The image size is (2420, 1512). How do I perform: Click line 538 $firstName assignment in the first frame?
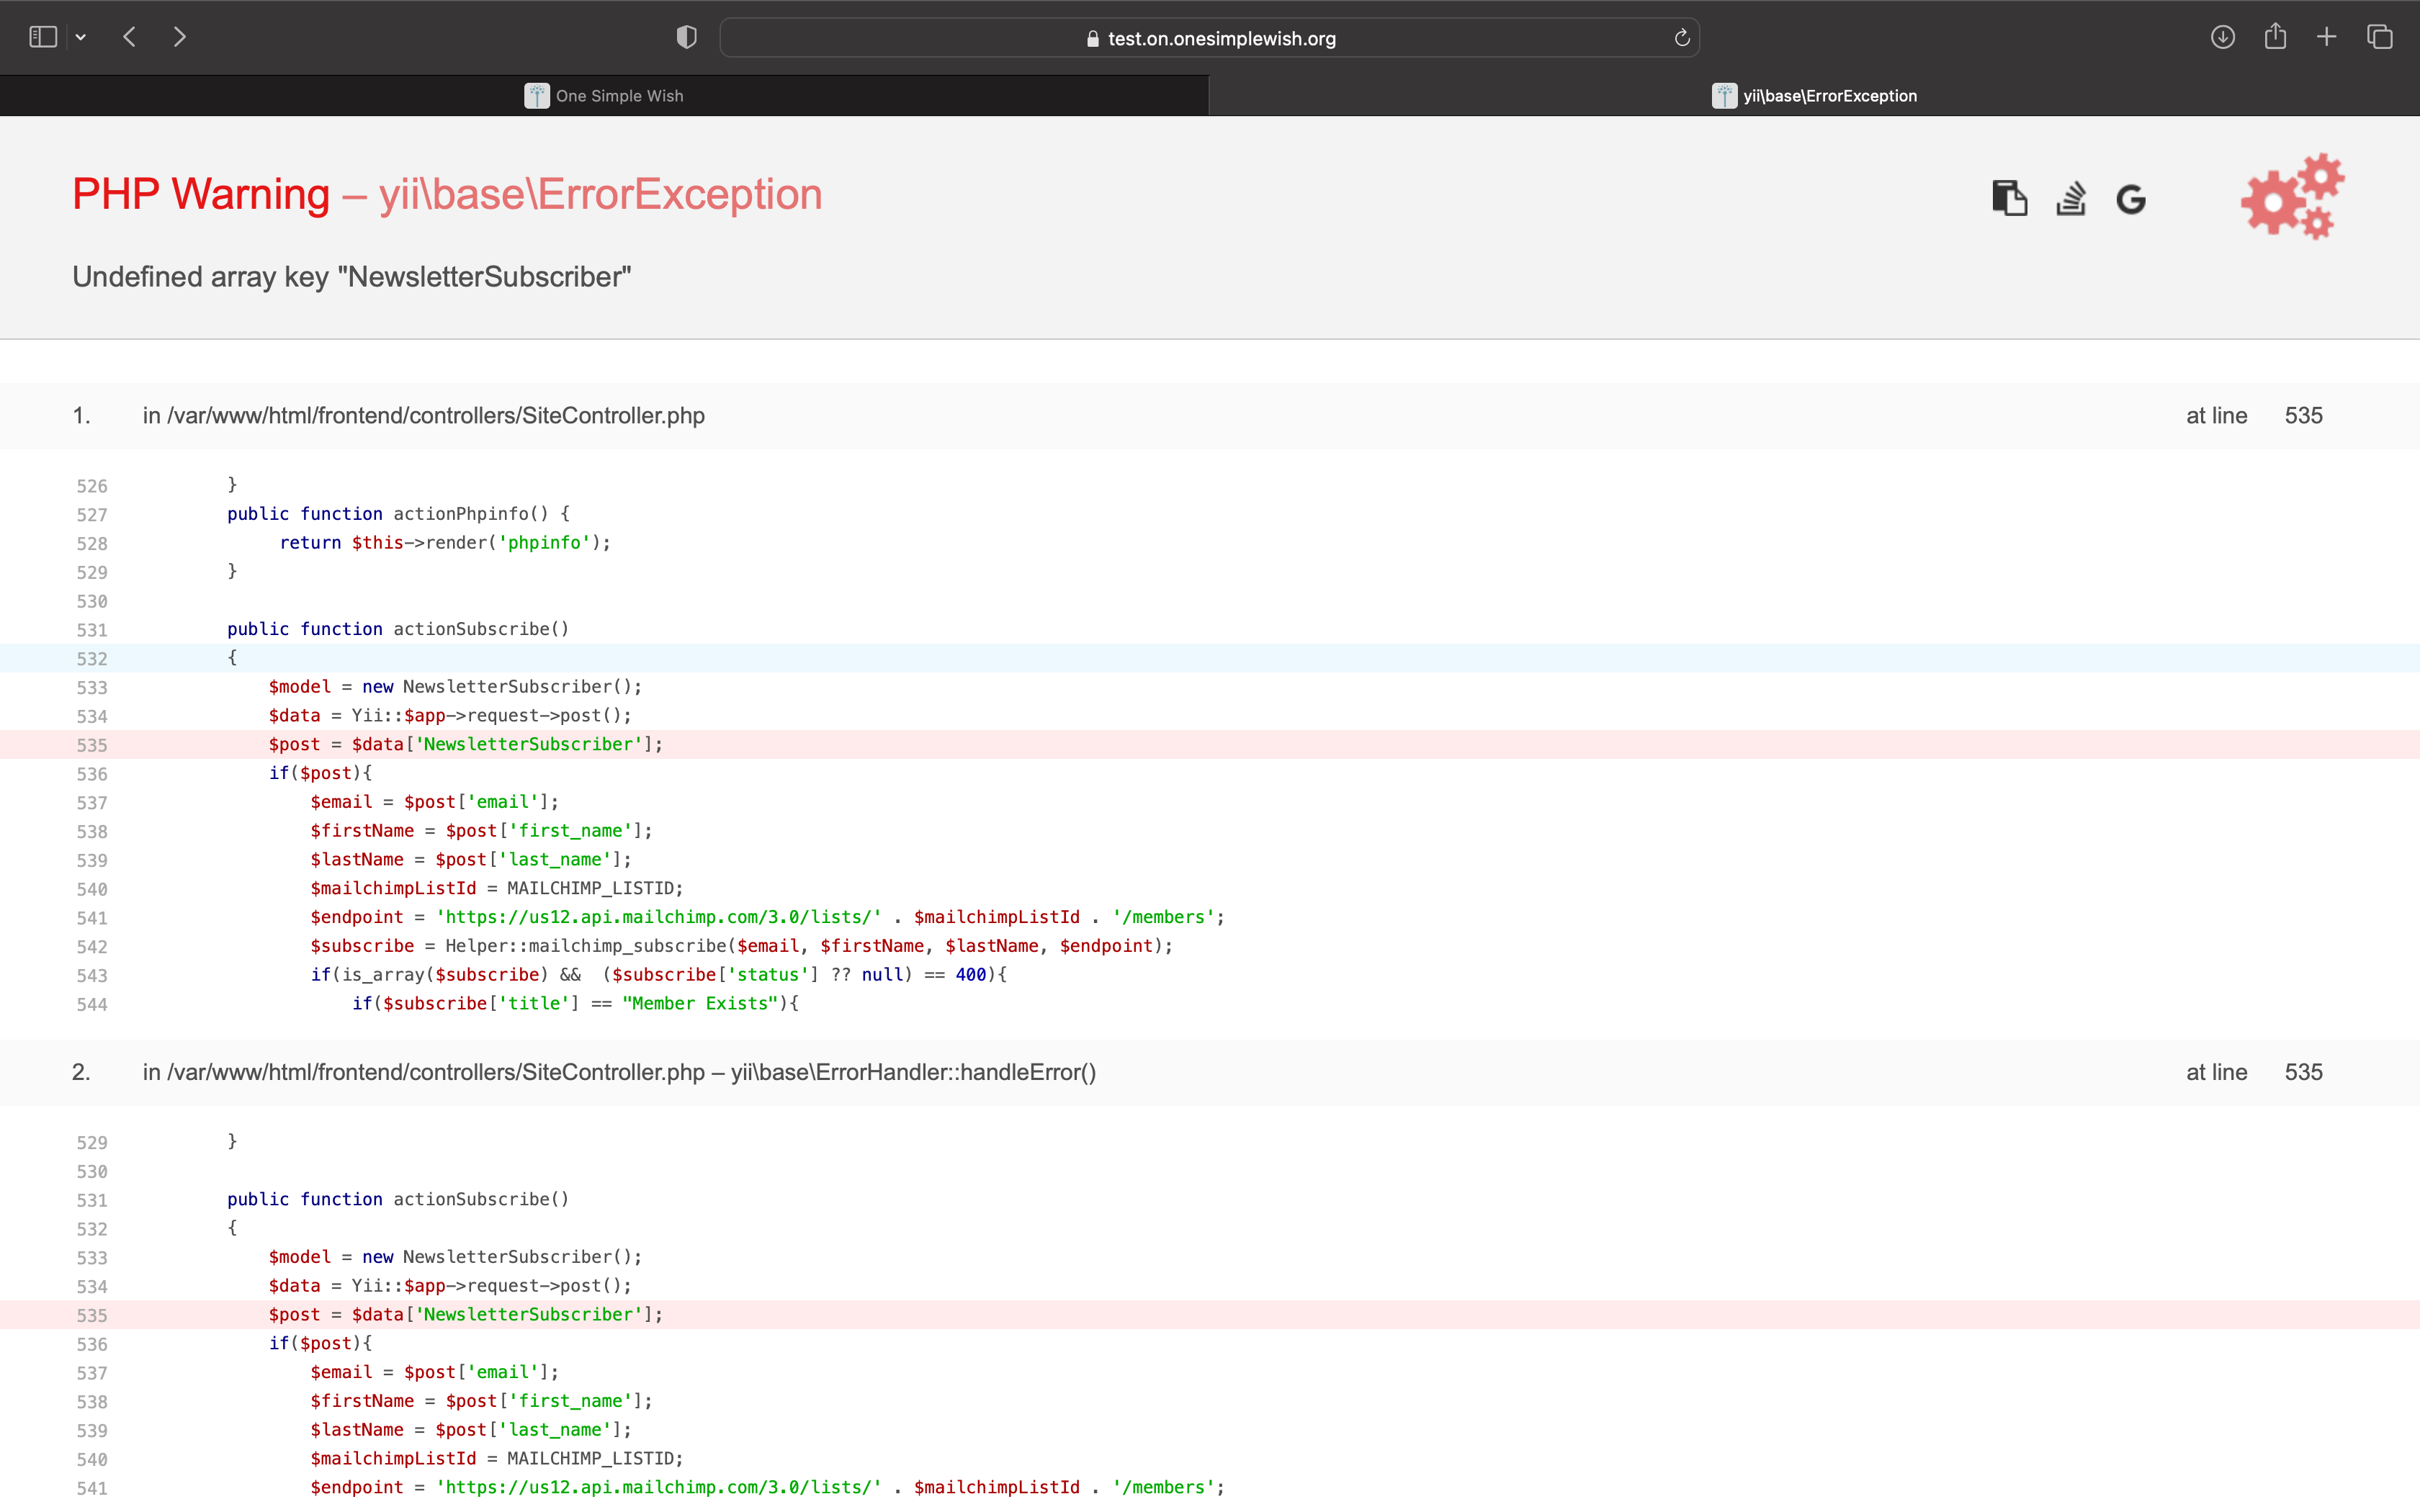(481, 830)
